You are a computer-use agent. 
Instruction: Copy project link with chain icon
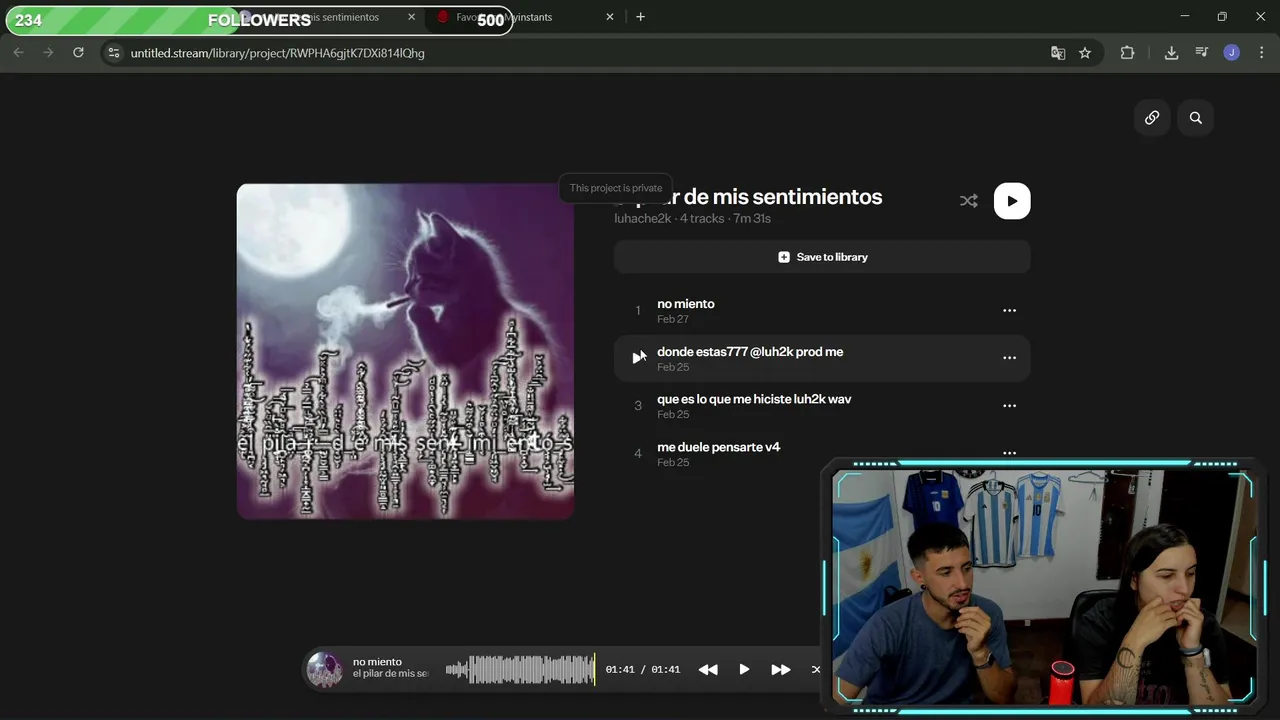point(1152,118)
